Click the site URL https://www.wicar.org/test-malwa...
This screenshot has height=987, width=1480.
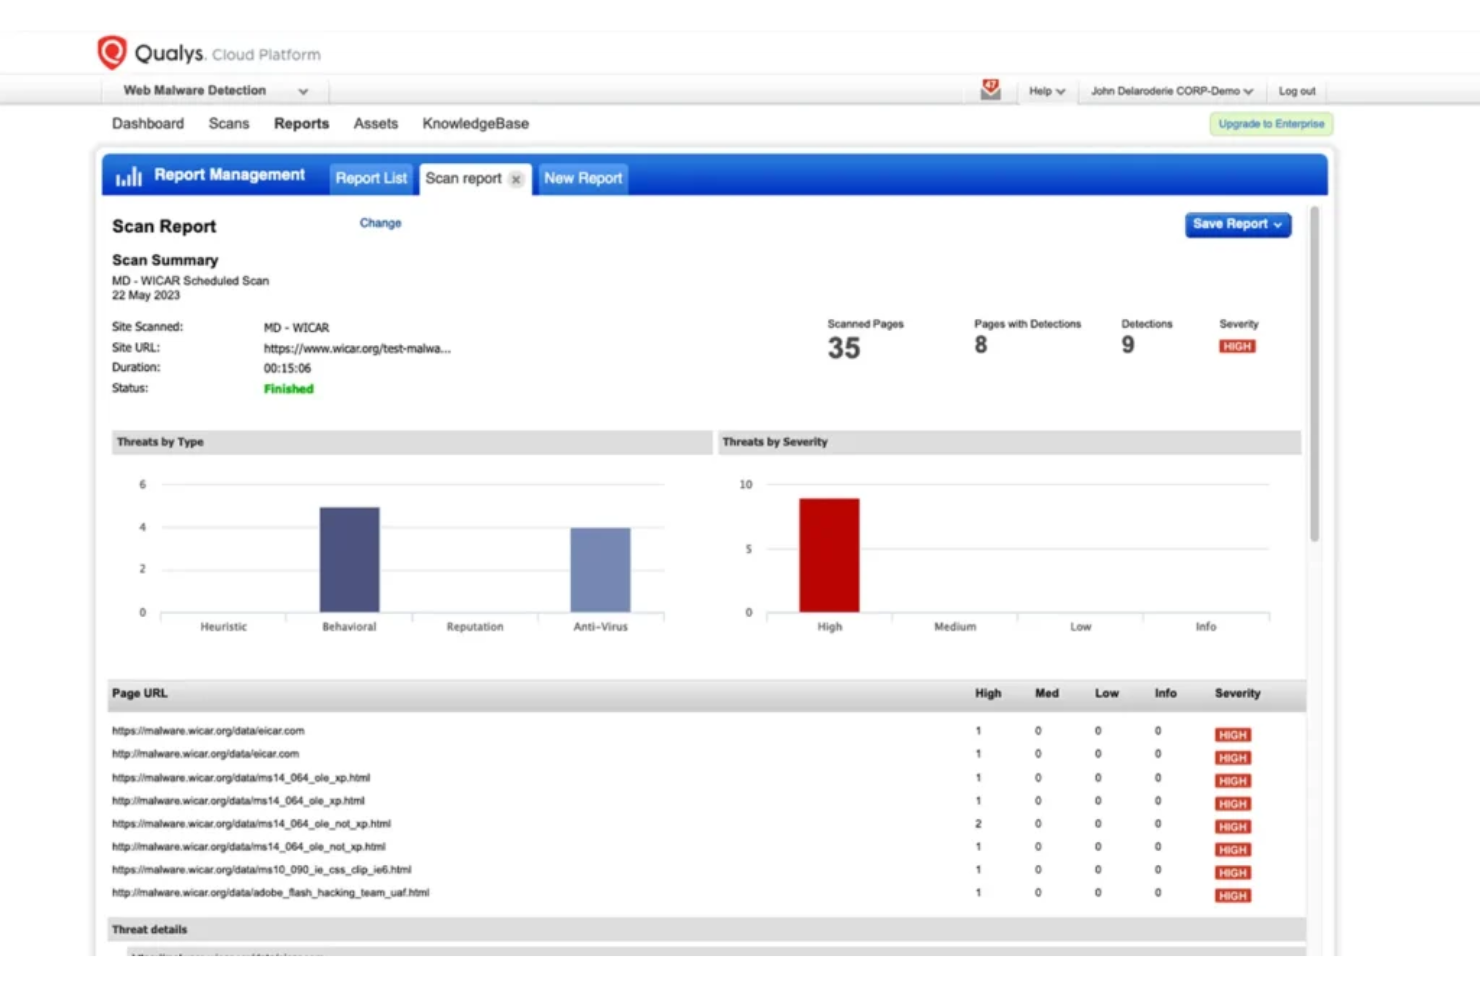[357, 349]
